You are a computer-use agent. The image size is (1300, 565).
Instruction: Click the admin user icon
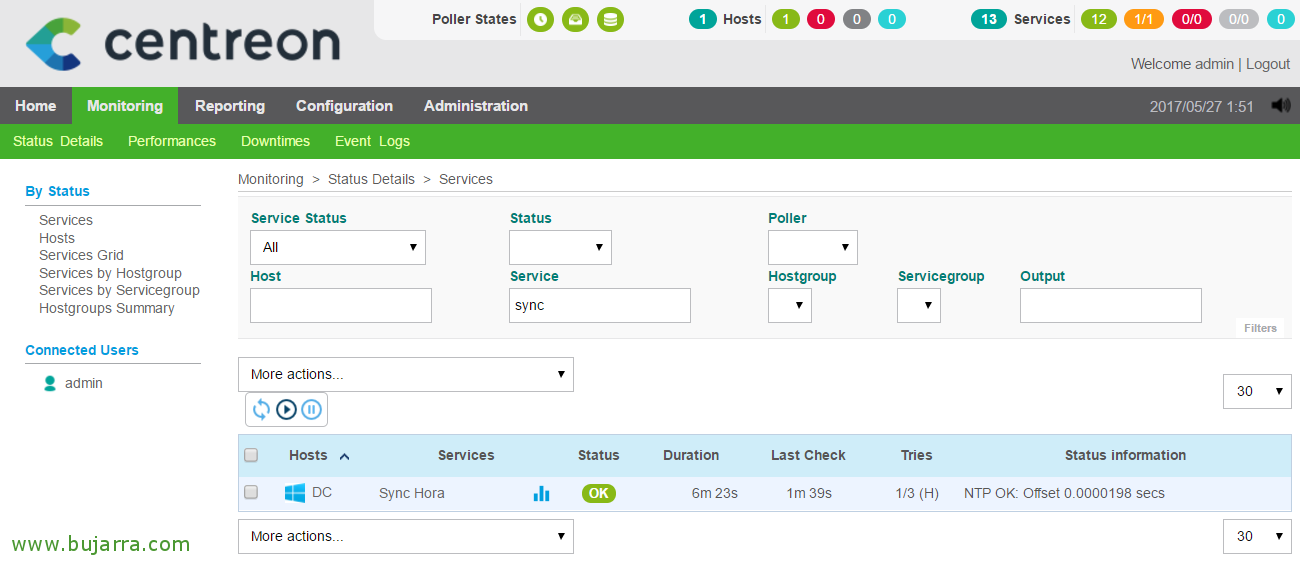coord(50,383)
